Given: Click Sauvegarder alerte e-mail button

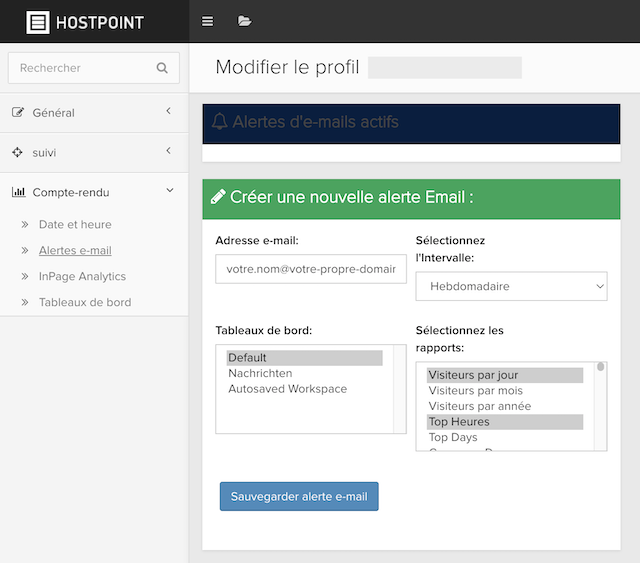Looking at the screenshot, I should (299, 496).
